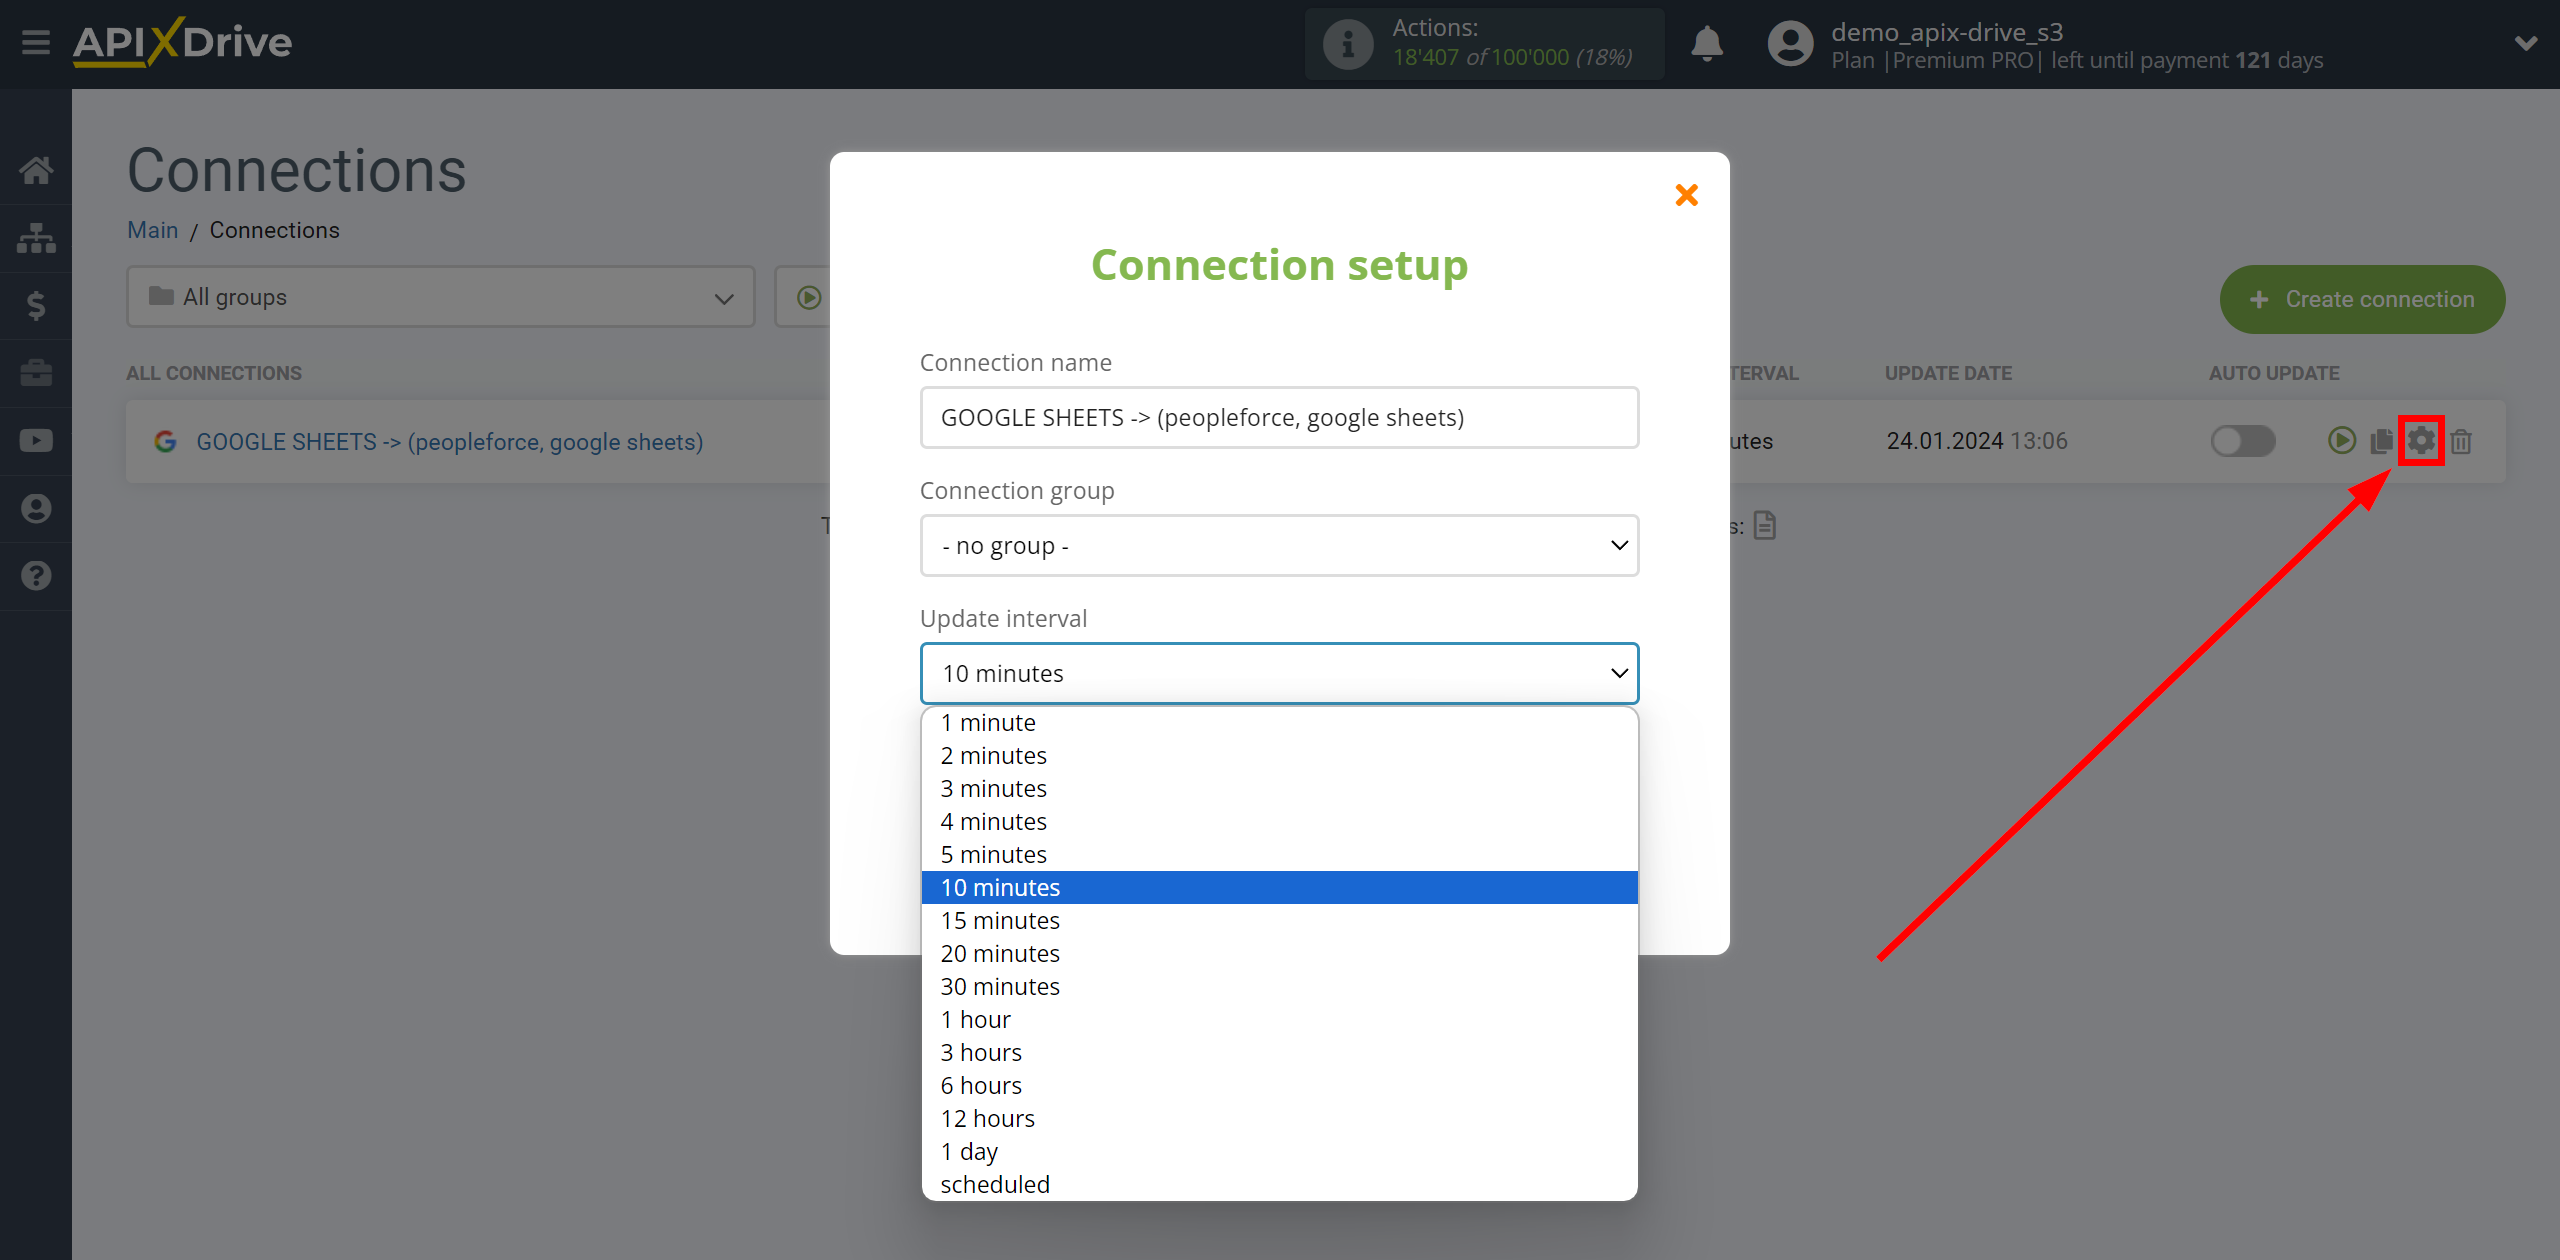Expand the Connection group dropdown
The width and height of the screenshot is (2560, 1260).
click(x=1278, y=545)
